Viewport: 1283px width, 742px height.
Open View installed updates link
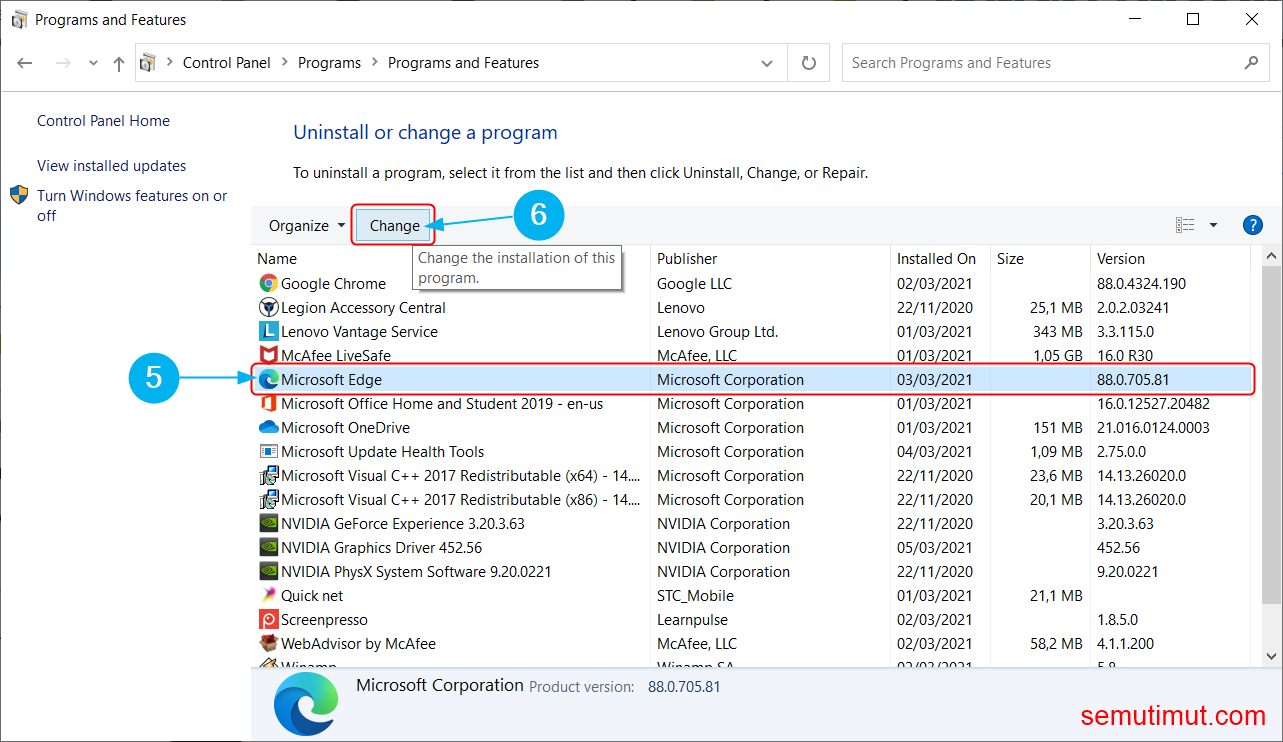112,166
